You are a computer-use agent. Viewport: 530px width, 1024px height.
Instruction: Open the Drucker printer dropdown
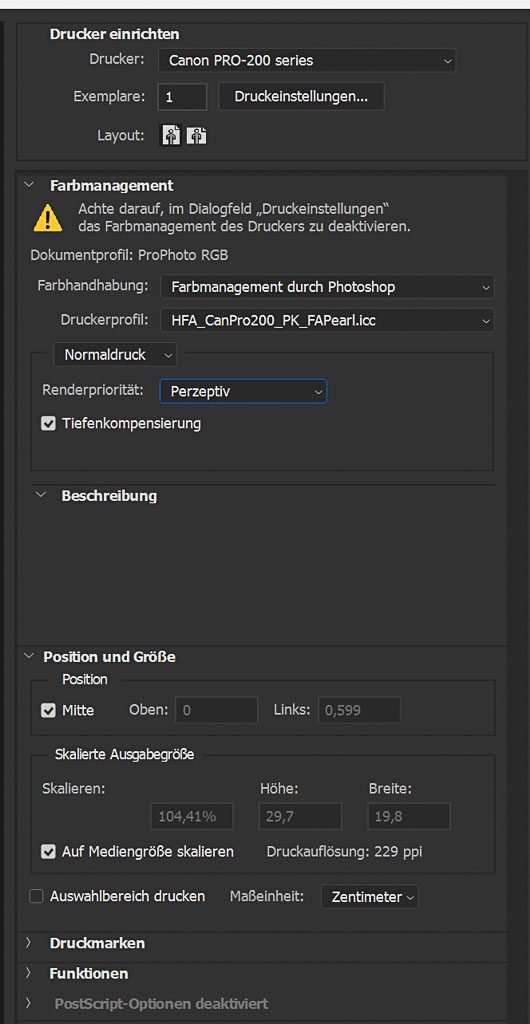point(307,61)
